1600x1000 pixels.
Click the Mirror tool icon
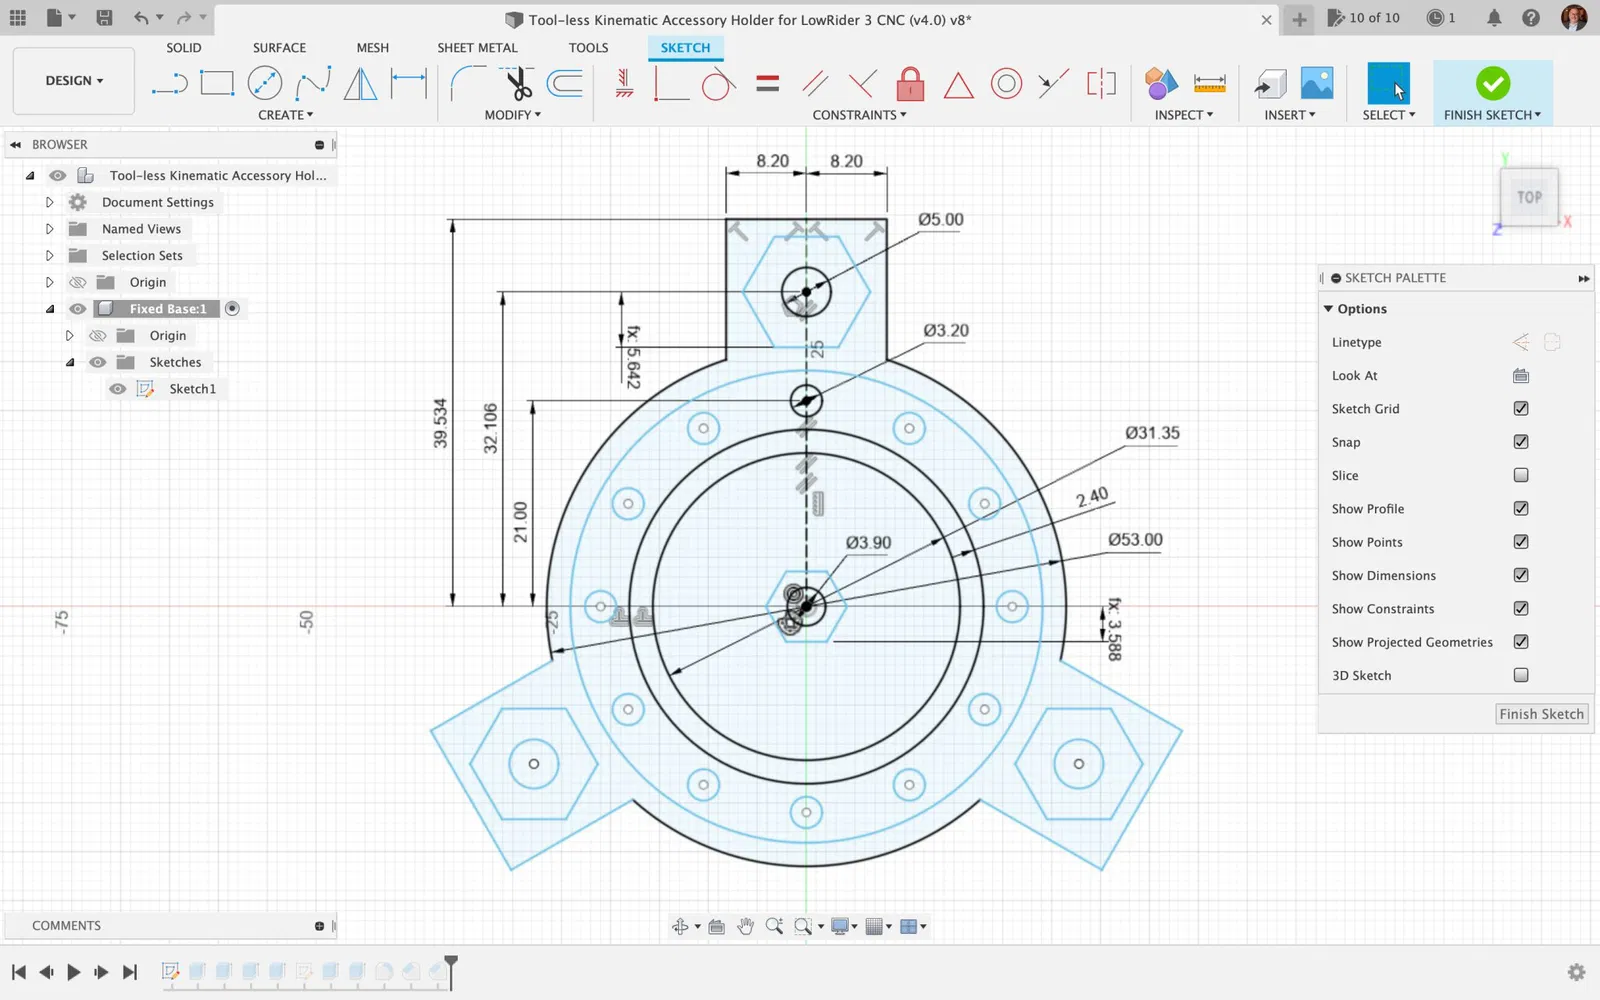point(360,84)
